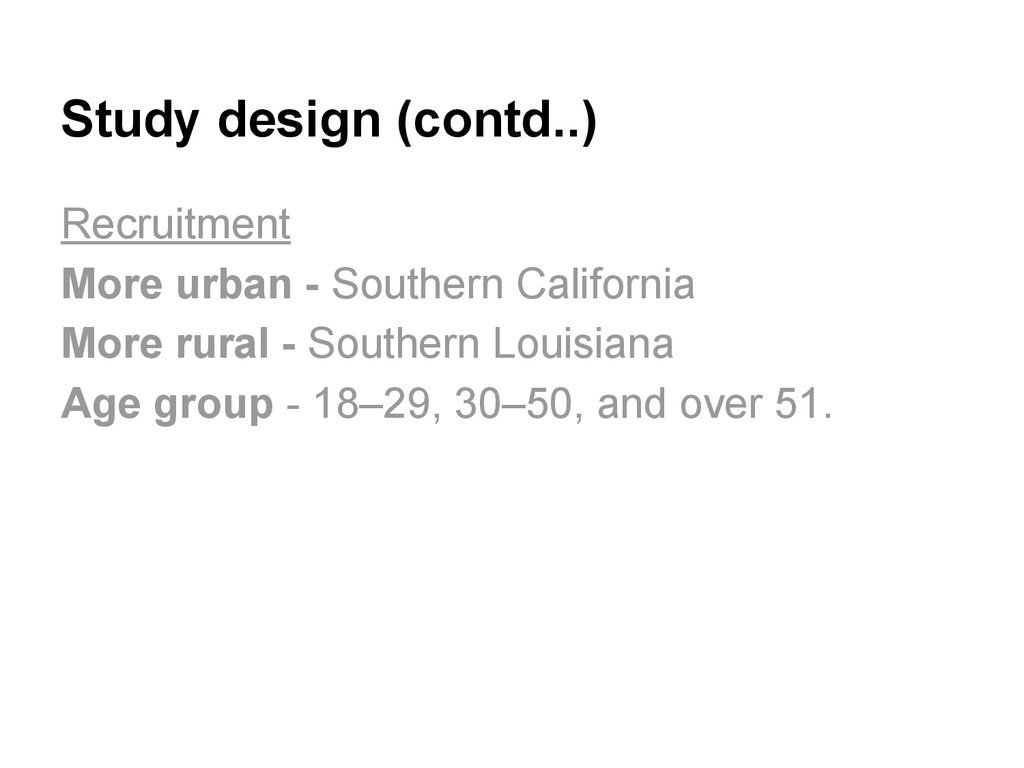Click the bold word group

click(x=212, y=405)
